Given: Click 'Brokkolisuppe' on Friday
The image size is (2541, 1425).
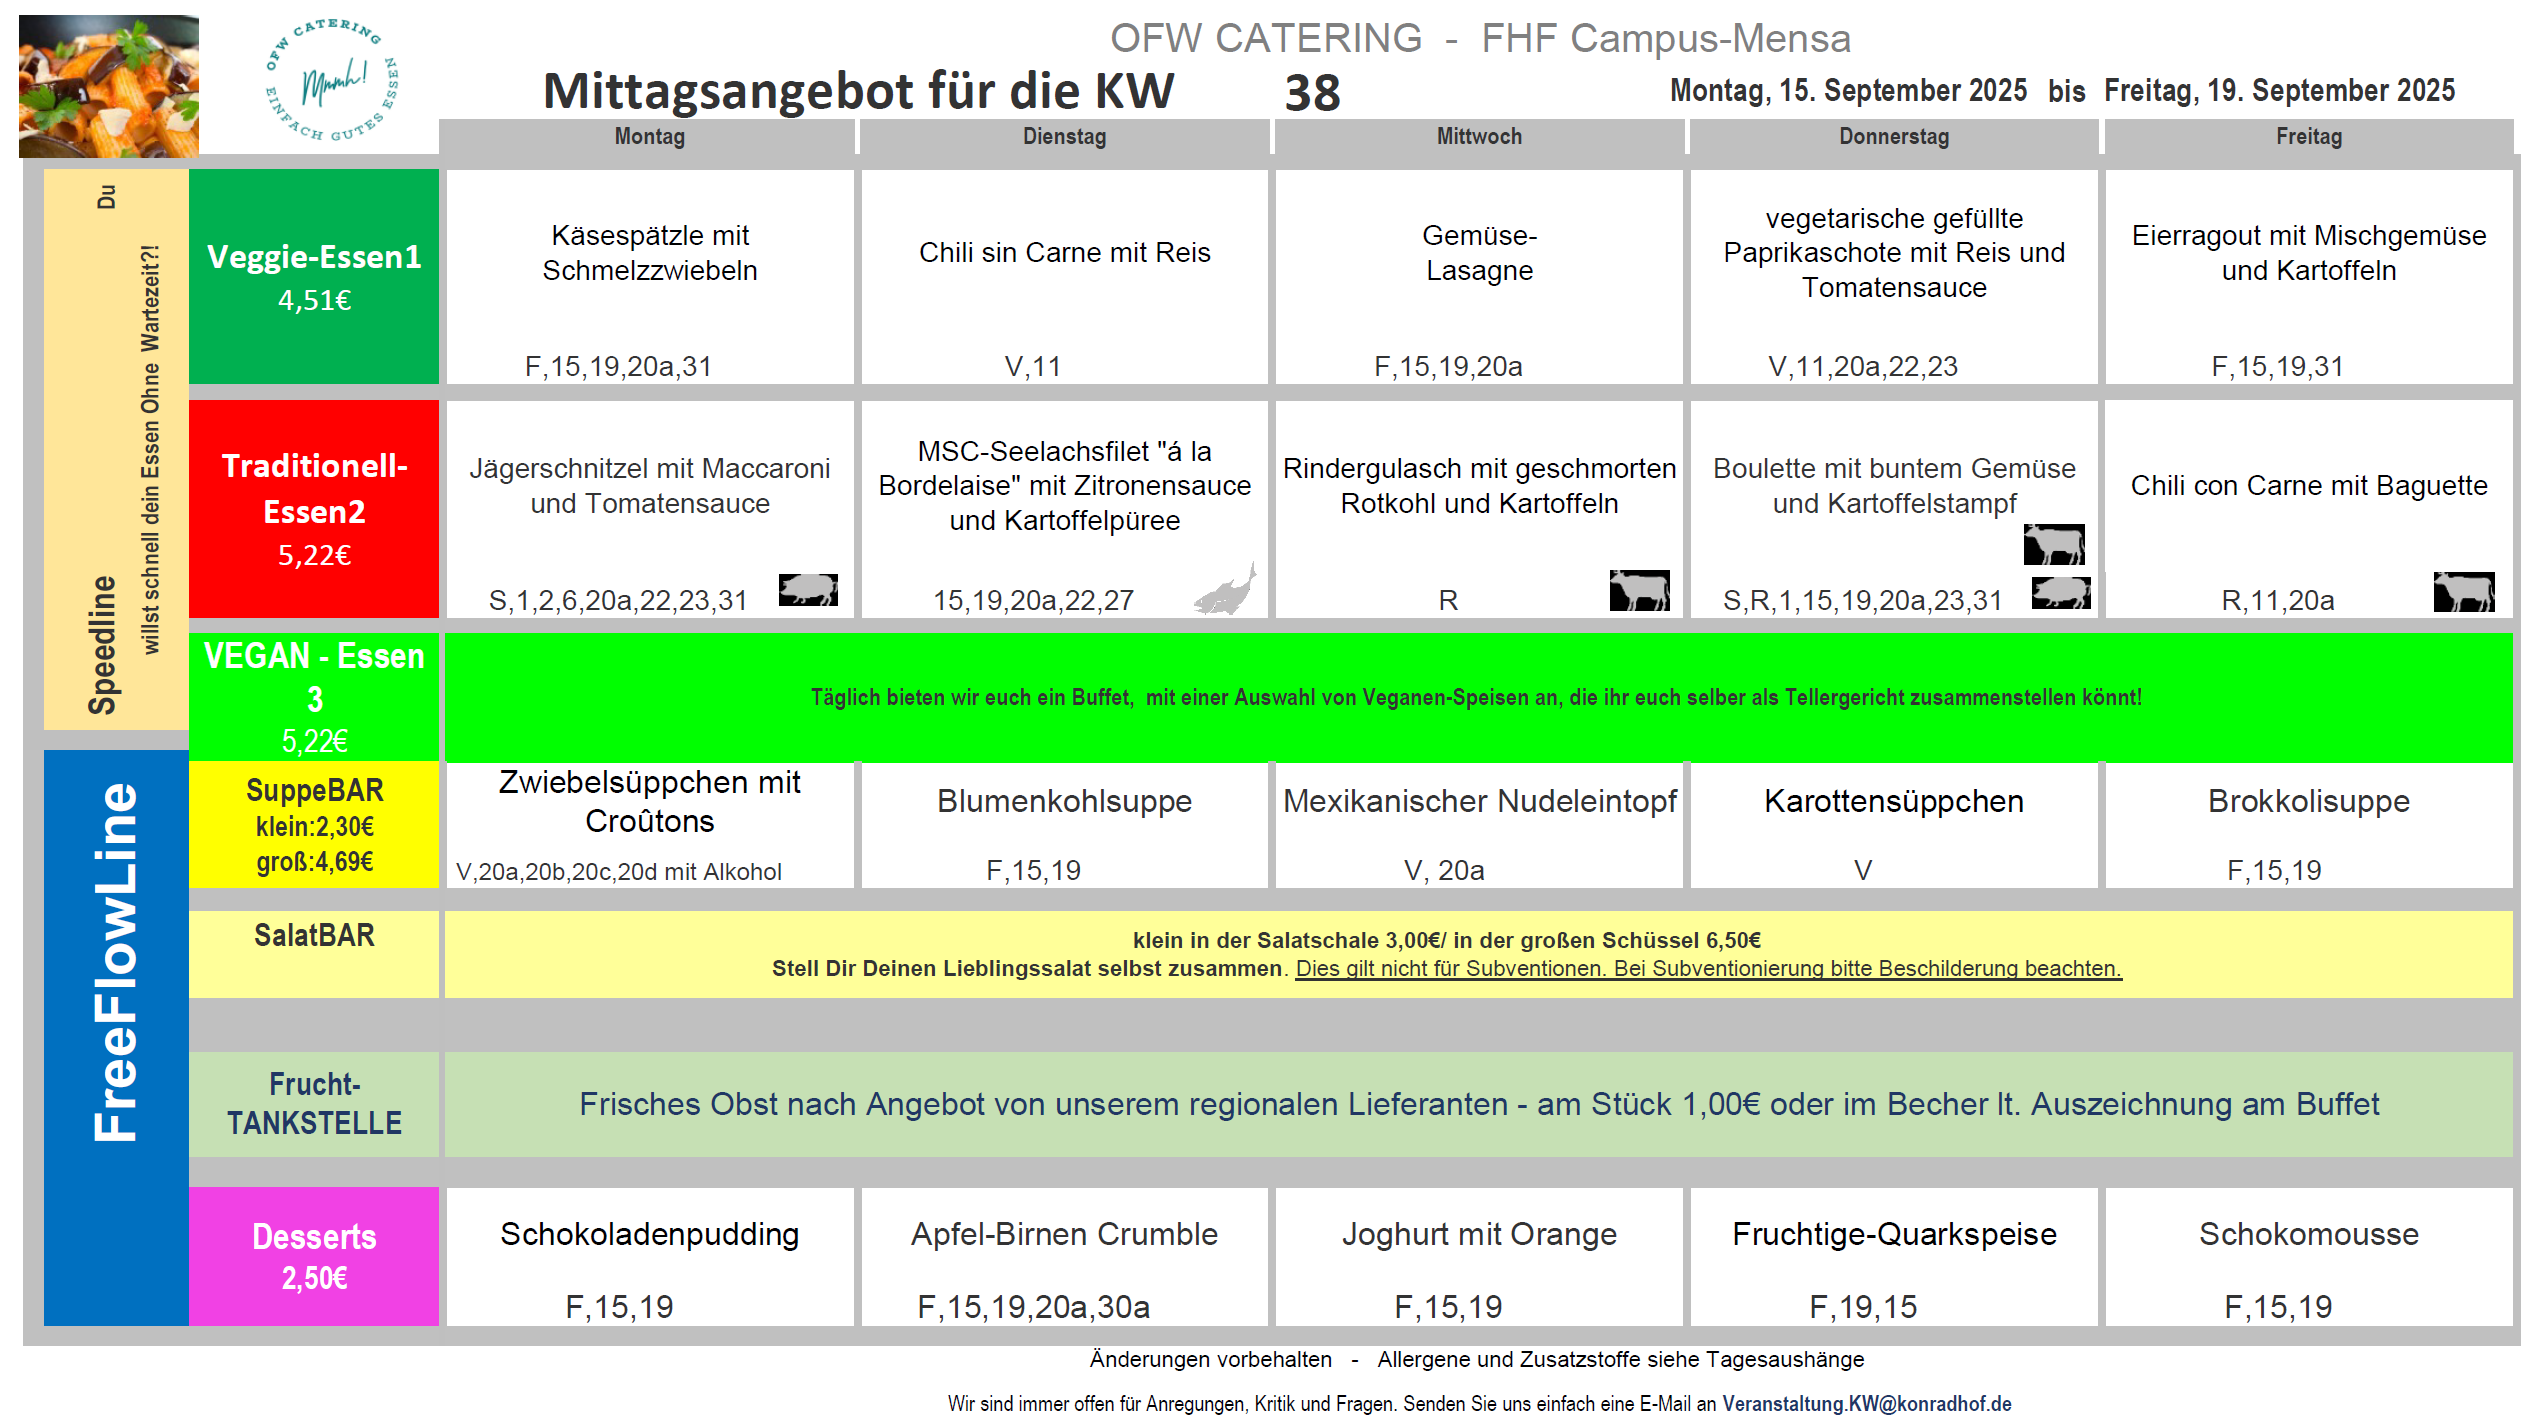Looking at the screenshot, I should click(x=2309, y=801).
